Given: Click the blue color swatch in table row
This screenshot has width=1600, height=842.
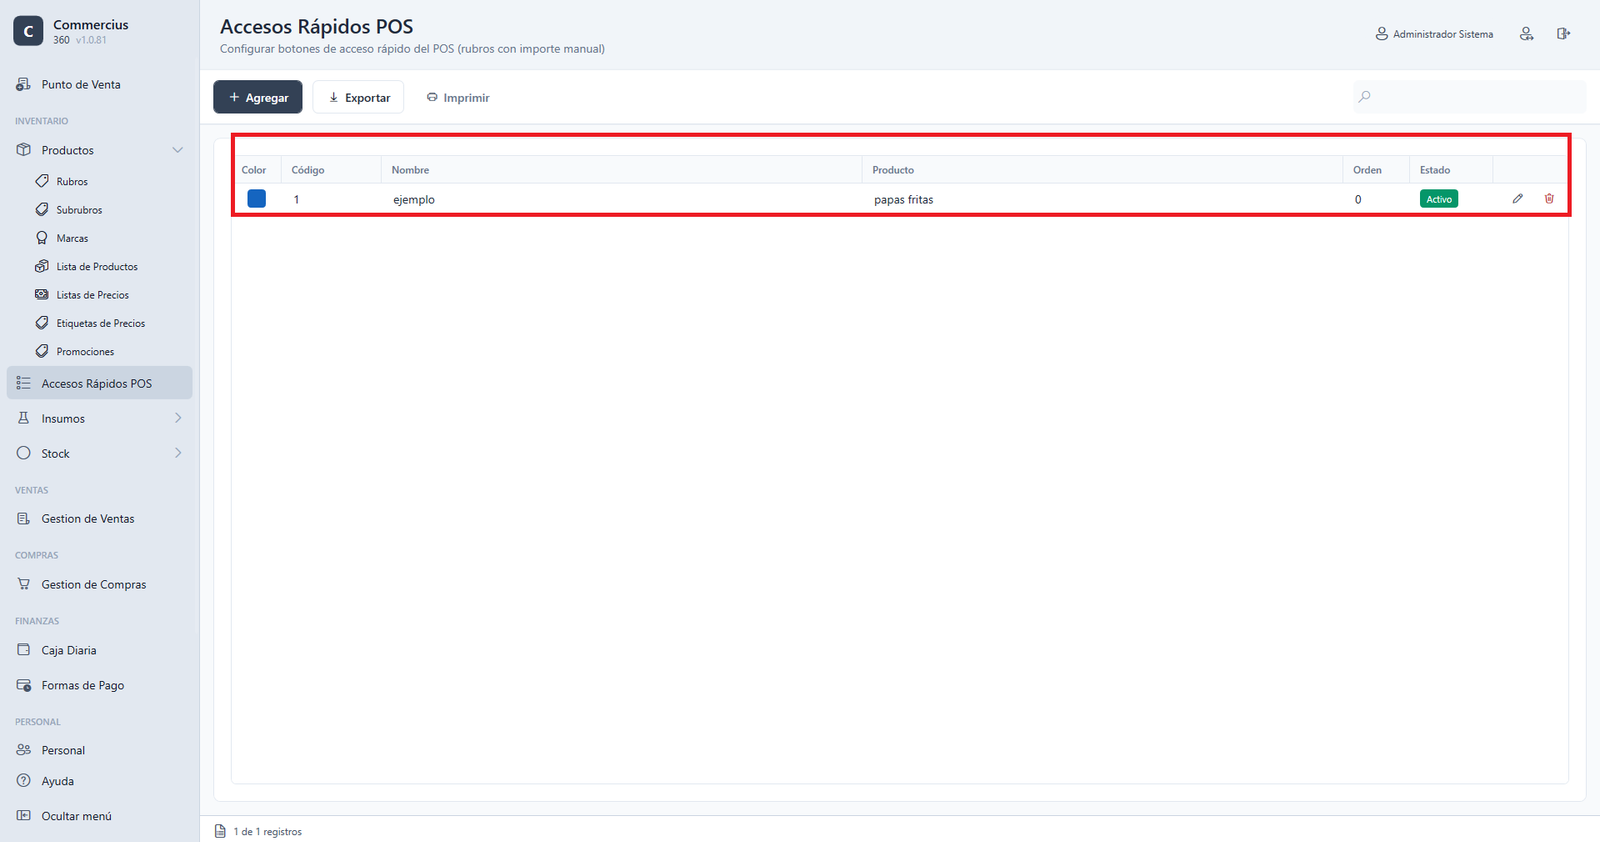Looking at the screenshot, I should tap(257, 199).
